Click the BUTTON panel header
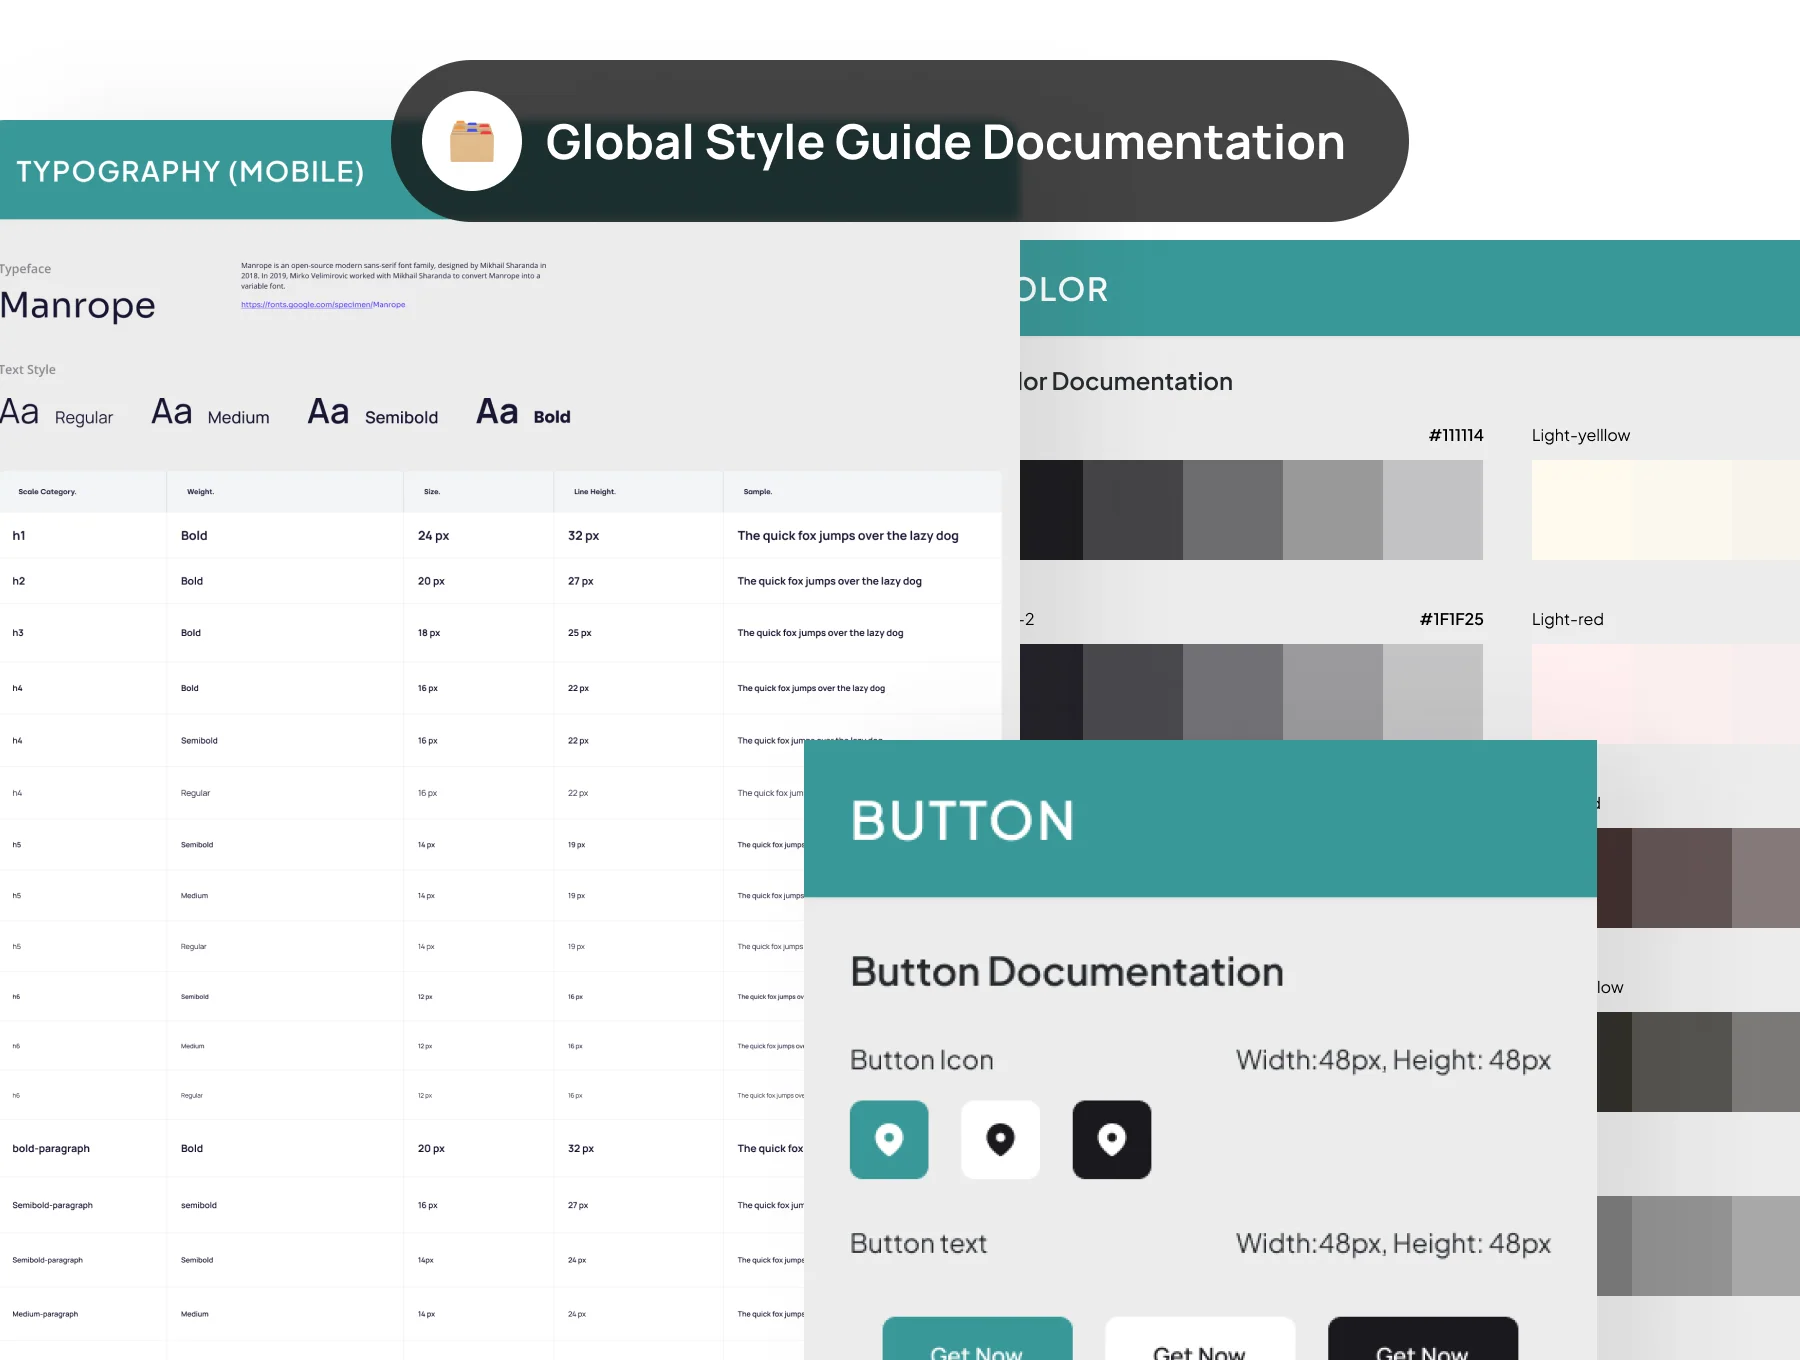Viewport: 1800px width, 1360px height. (1200, 819)
